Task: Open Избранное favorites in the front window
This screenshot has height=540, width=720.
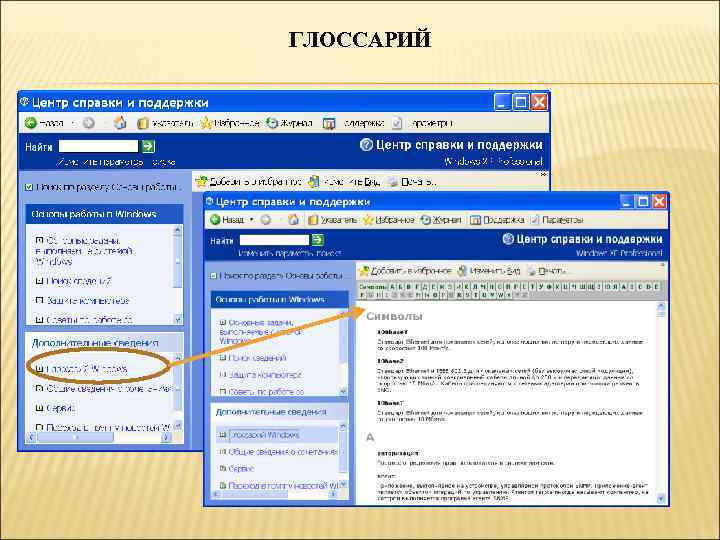Action: (388, 220)
